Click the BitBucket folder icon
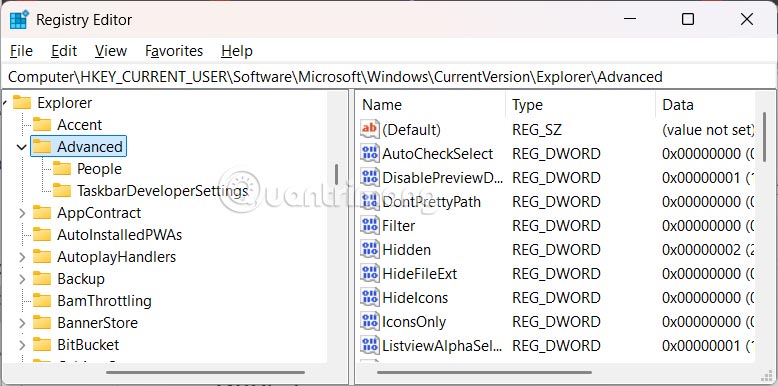The height and width of the screenshot is (386, 778). [x=42, y=344]
